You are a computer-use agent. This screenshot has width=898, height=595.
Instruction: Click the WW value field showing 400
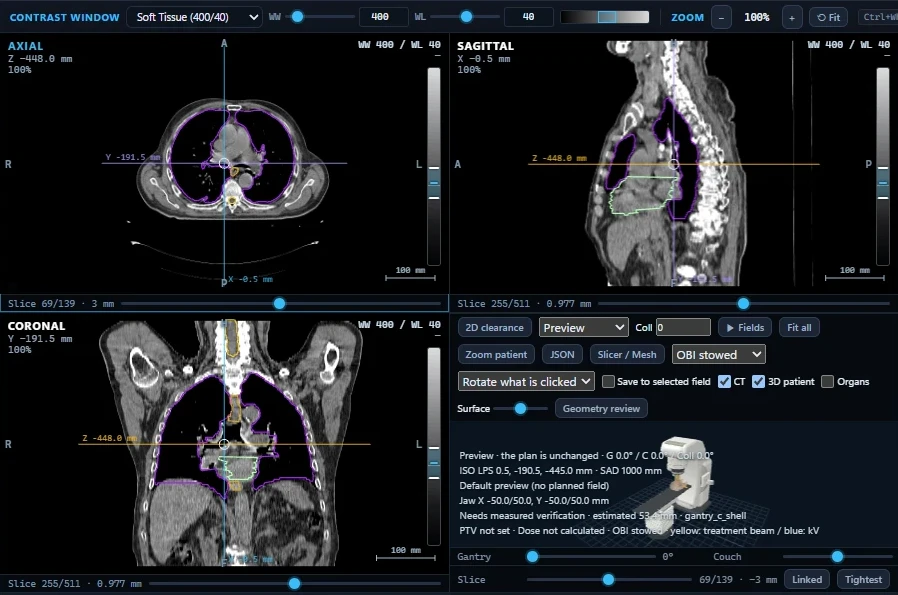pyautogui.click(x=384, y=17)
